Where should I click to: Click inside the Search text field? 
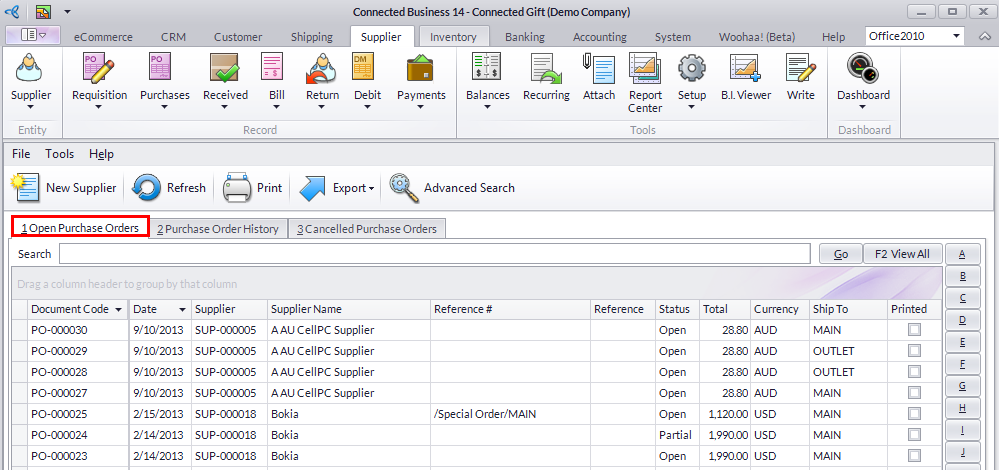(x=435, y=254)
